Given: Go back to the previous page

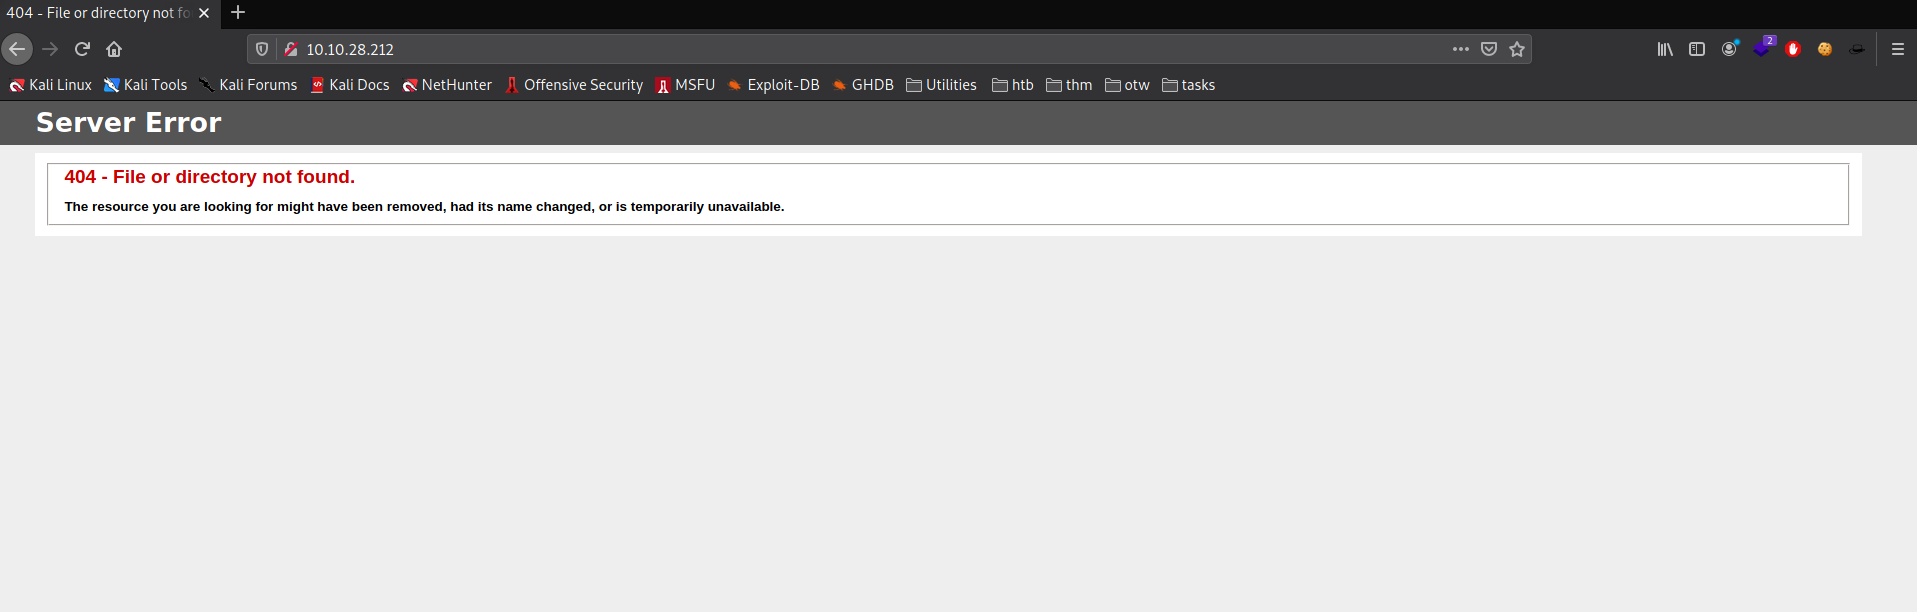Looking at the screenshot, I should [17, 49].
